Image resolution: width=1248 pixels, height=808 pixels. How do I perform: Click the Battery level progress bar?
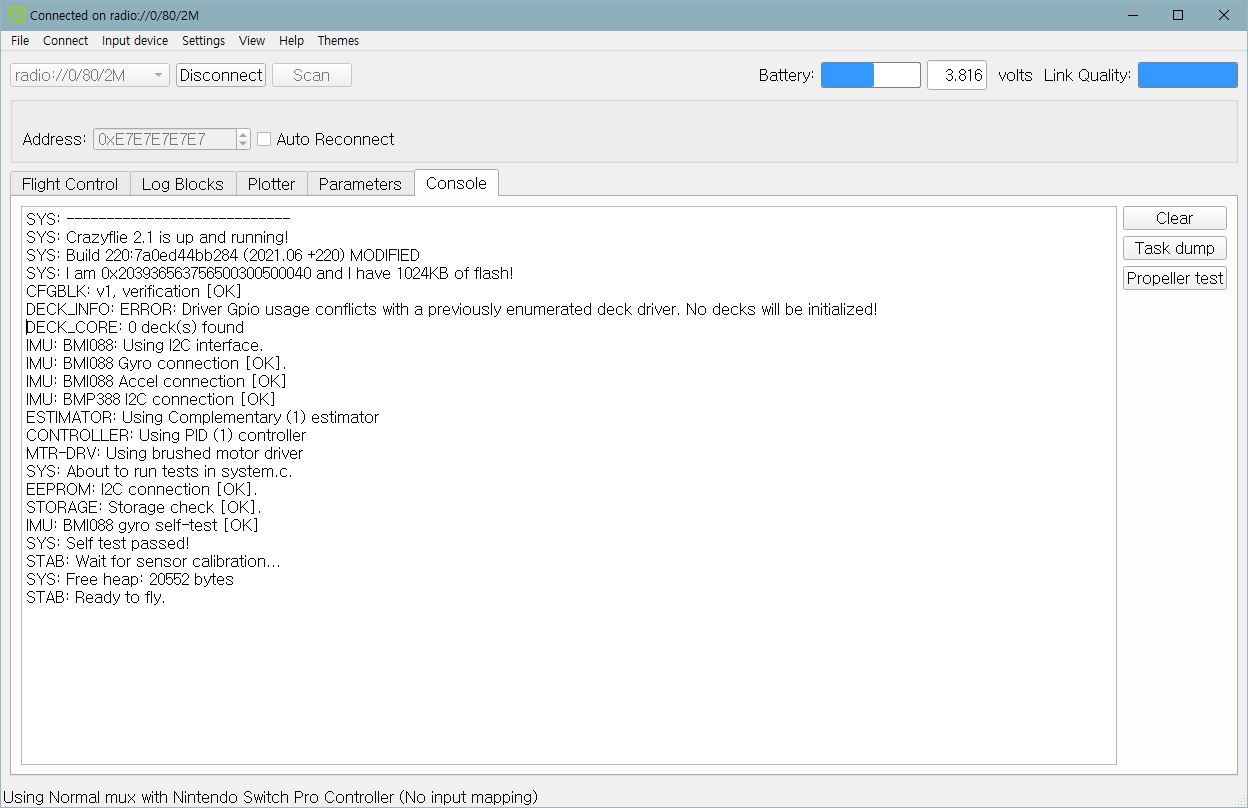tap(870, 75)
